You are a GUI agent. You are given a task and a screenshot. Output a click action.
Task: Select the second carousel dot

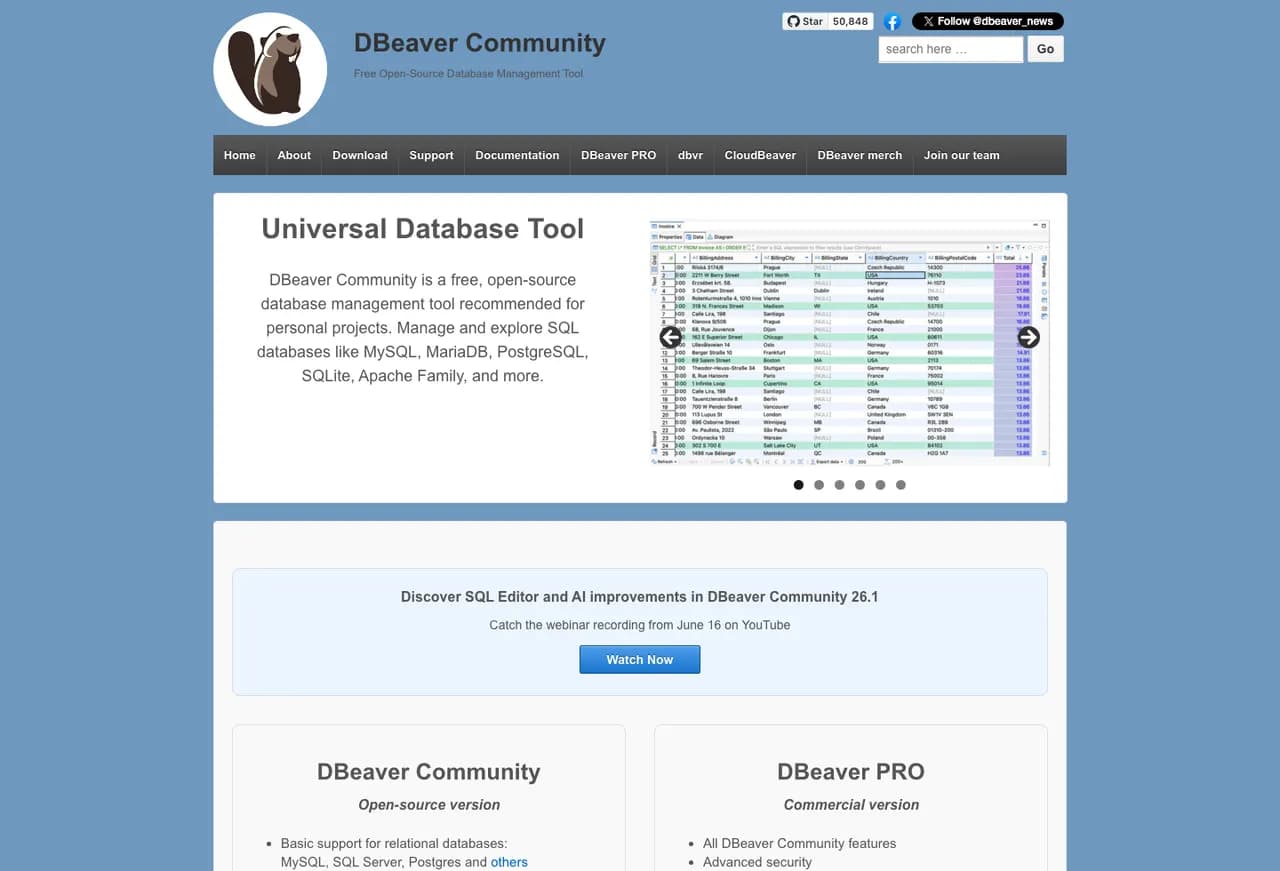click(819, 485)
